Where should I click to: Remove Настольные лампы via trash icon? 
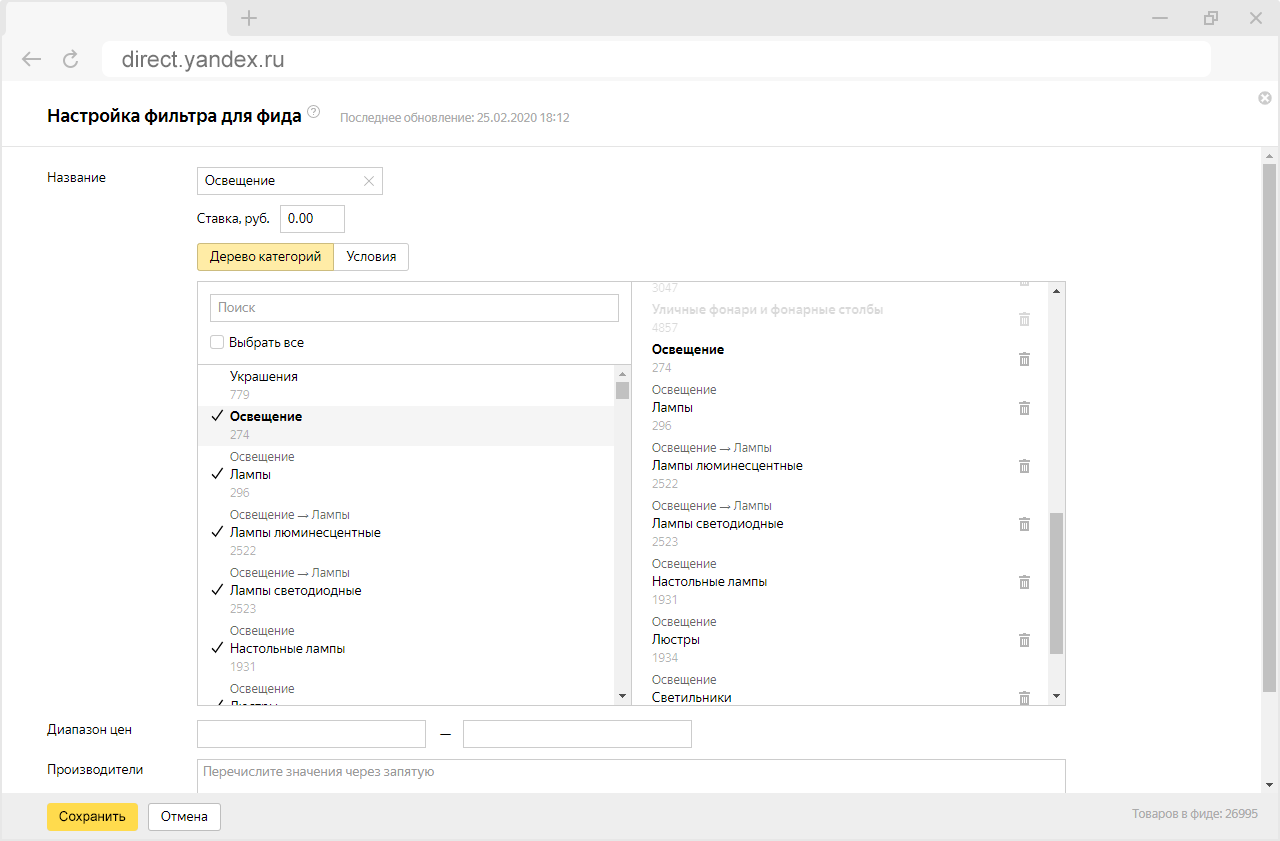[x=1024, y=582]
